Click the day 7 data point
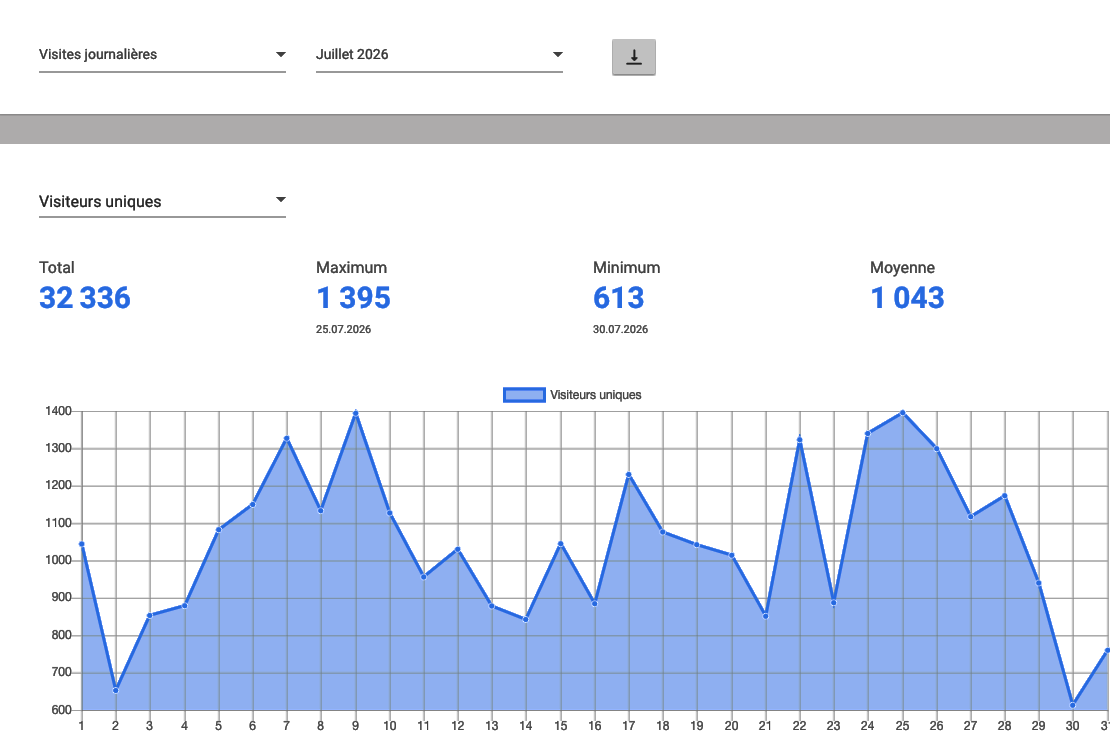Screen dimensions: 1110x755 [x=287, y=439]
